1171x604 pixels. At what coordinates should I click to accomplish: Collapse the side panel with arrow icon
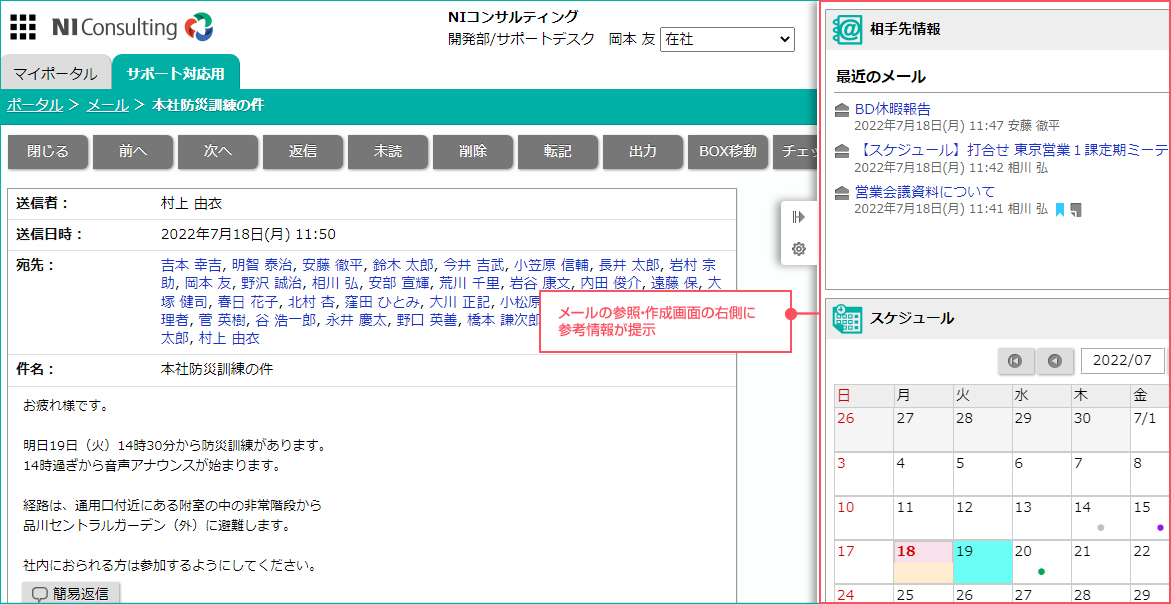click(x=798, y=217)
